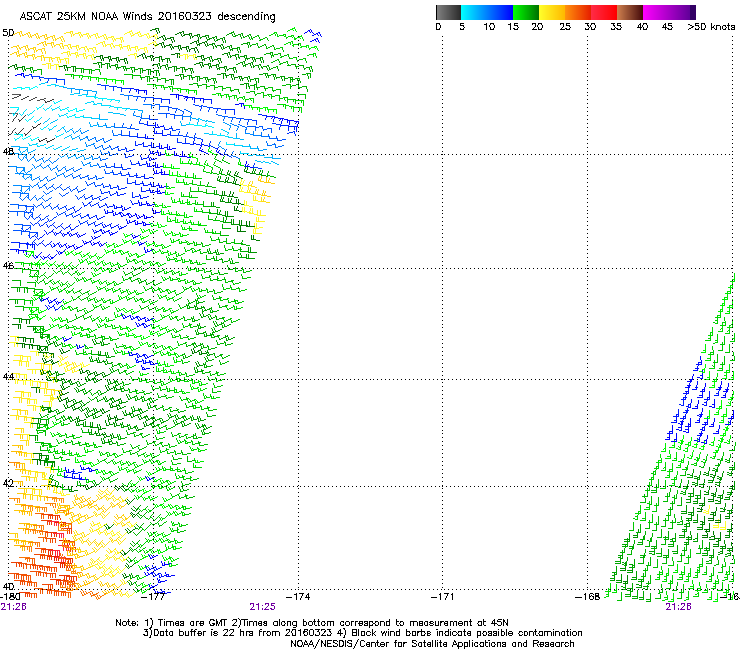The width and height of the screenshot is (740, 650).
Task: Select the cyan-to-blue 5-15 knots color segment
Action: 487,12
